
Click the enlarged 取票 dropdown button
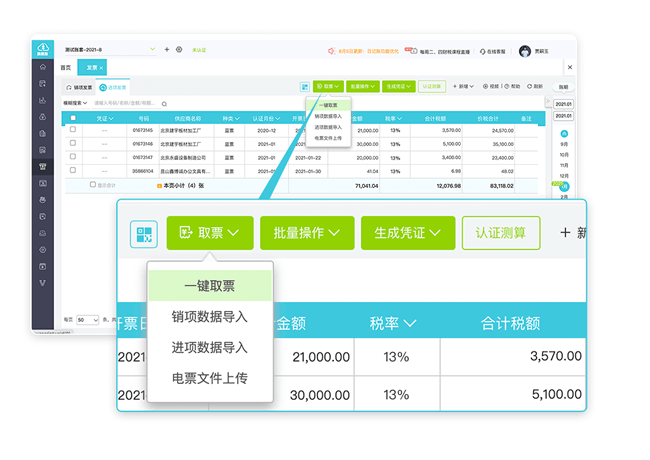point(210,233)
